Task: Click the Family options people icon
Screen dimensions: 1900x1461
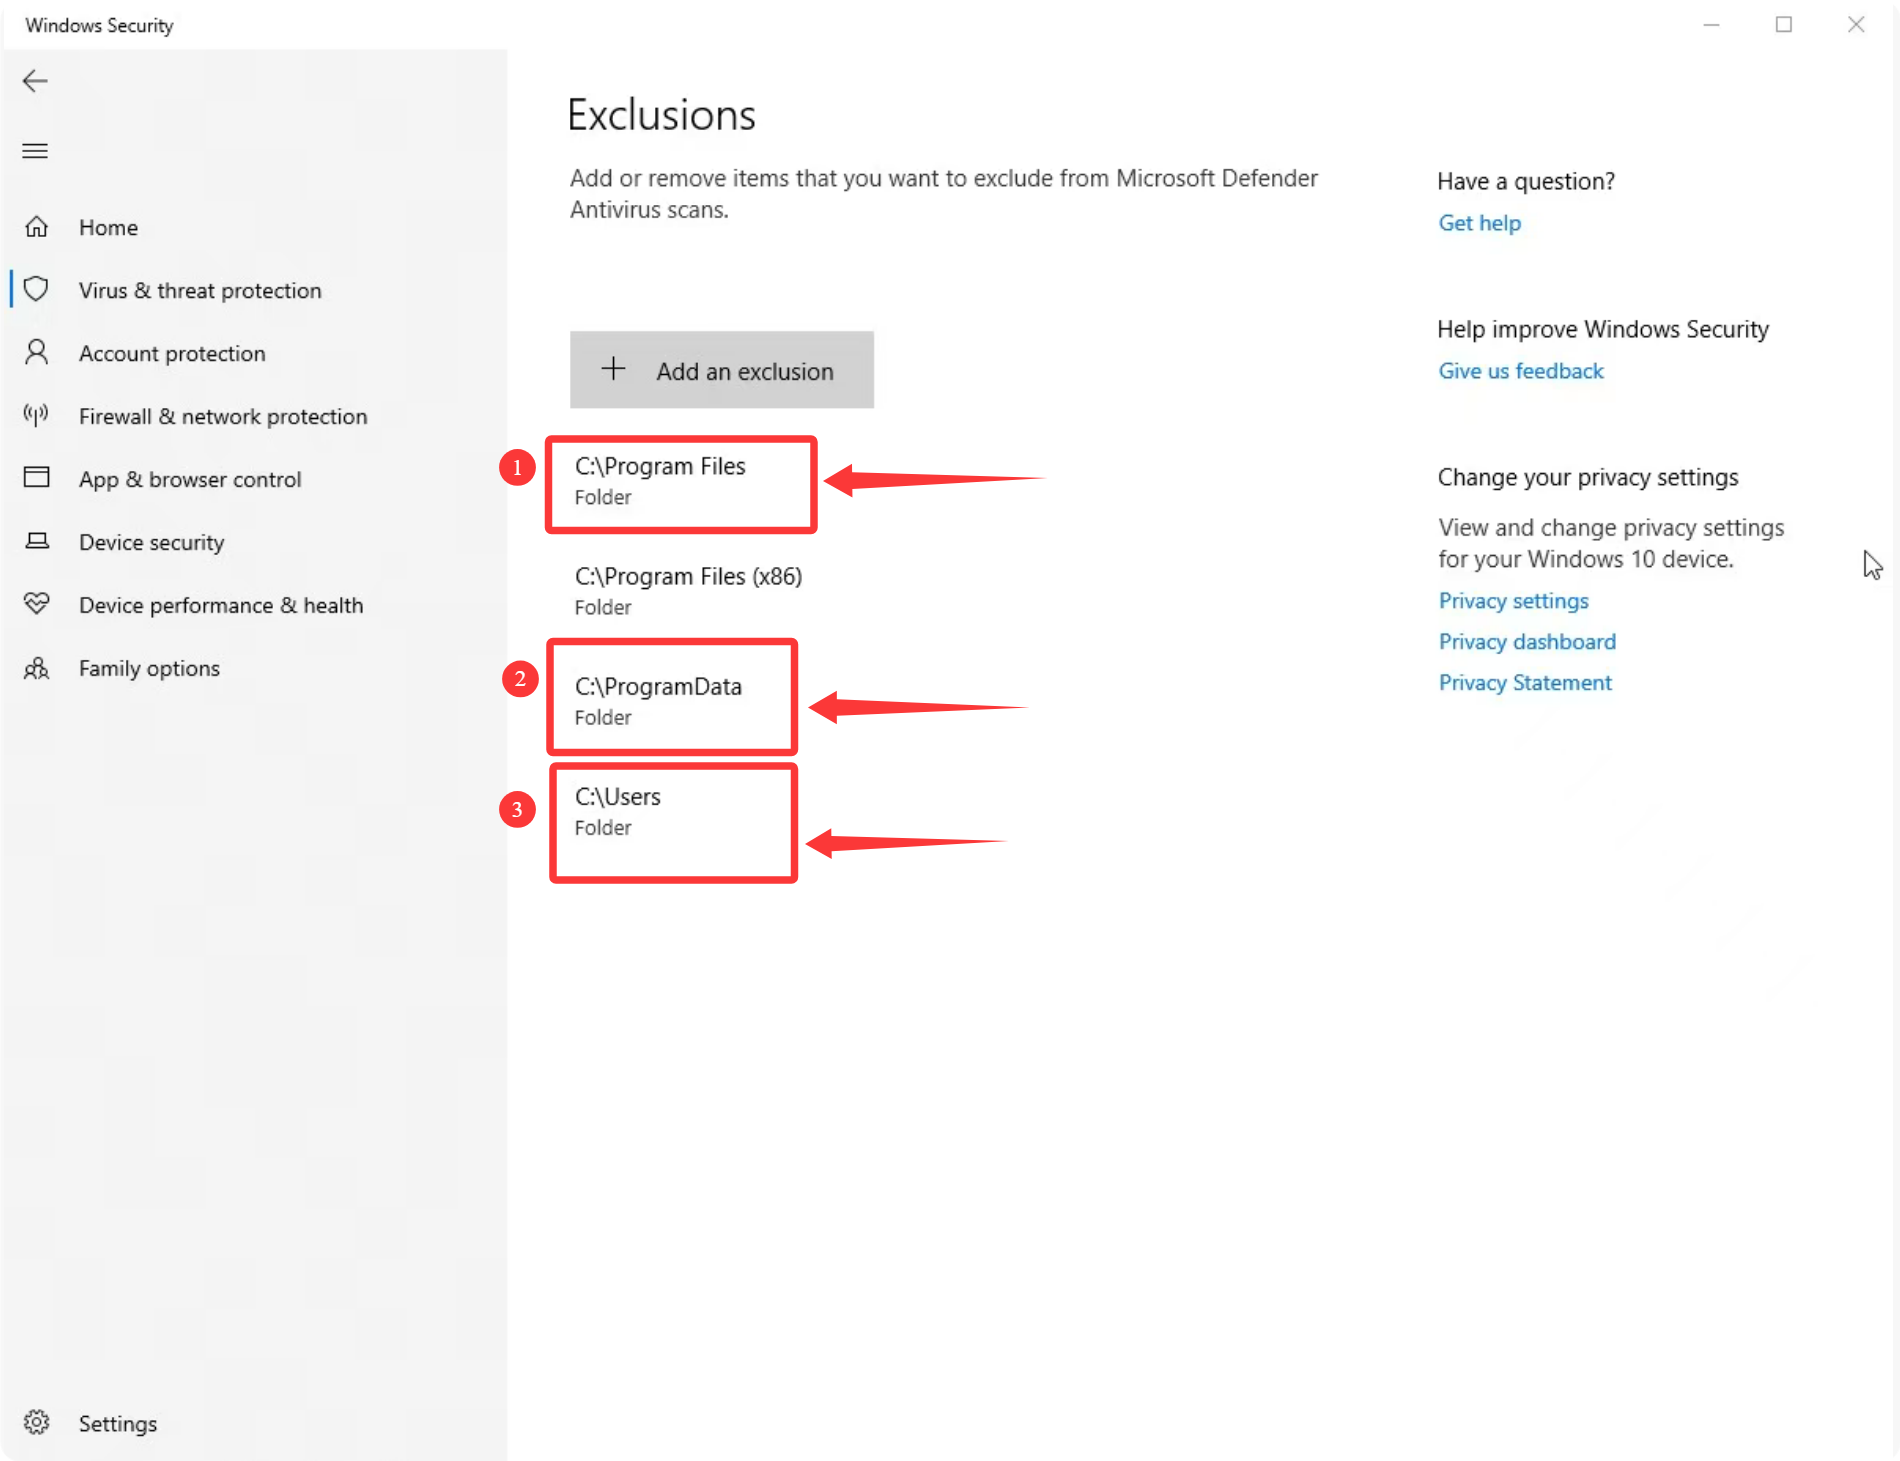Action: point(37,668)
